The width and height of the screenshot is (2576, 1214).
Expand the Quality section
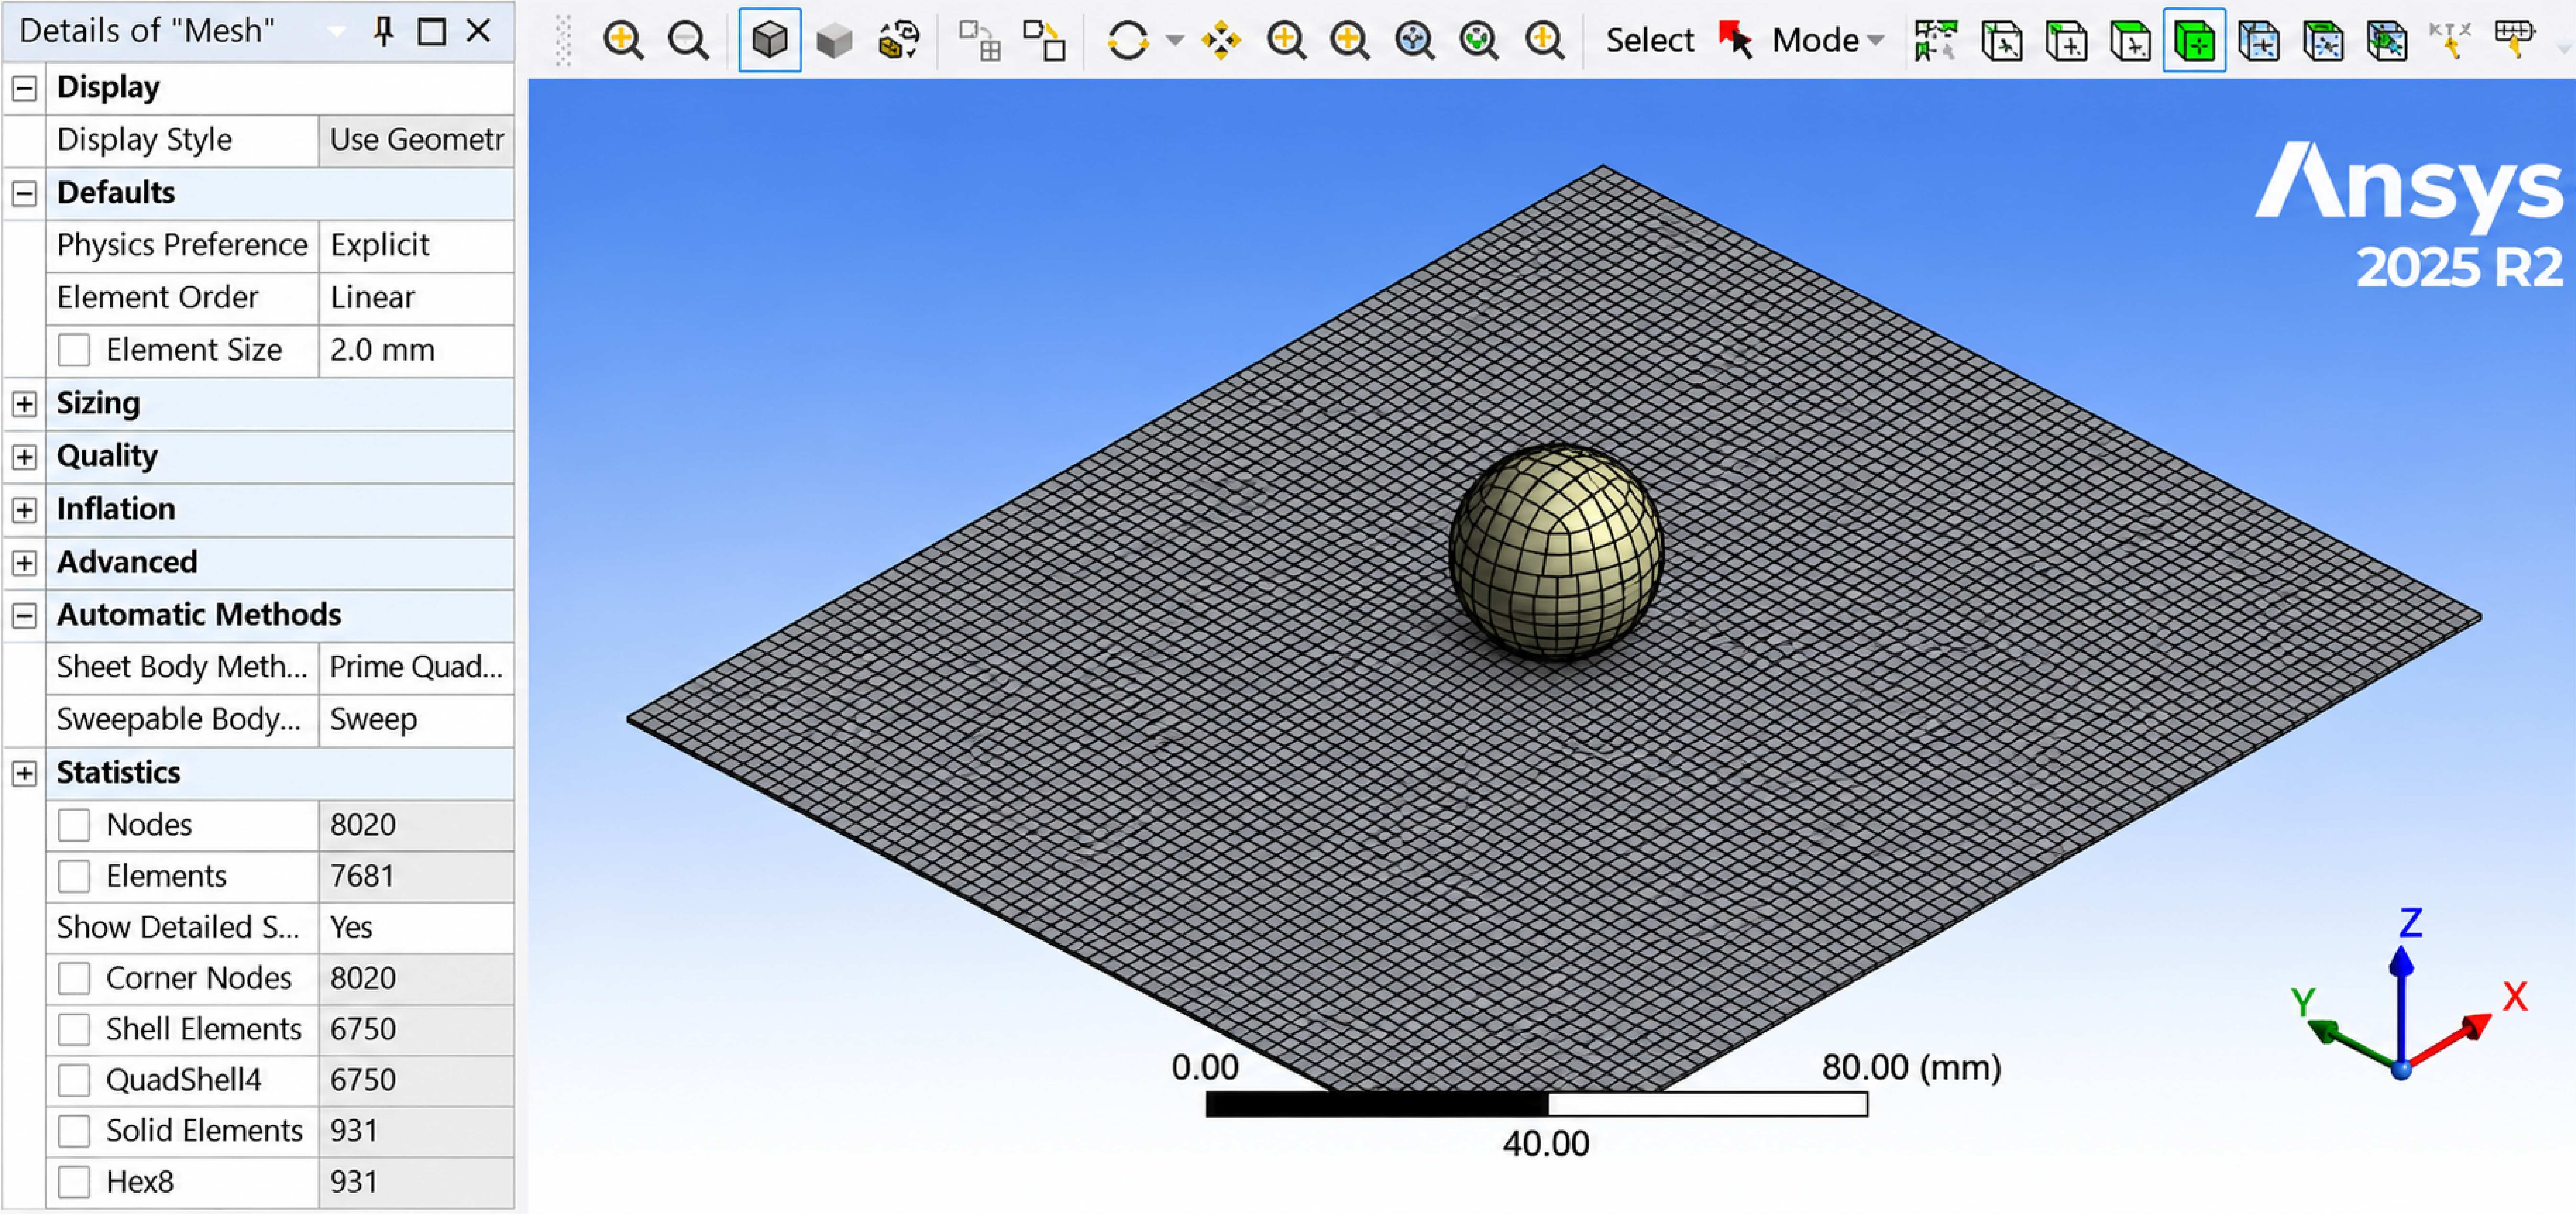pos(24,457)
